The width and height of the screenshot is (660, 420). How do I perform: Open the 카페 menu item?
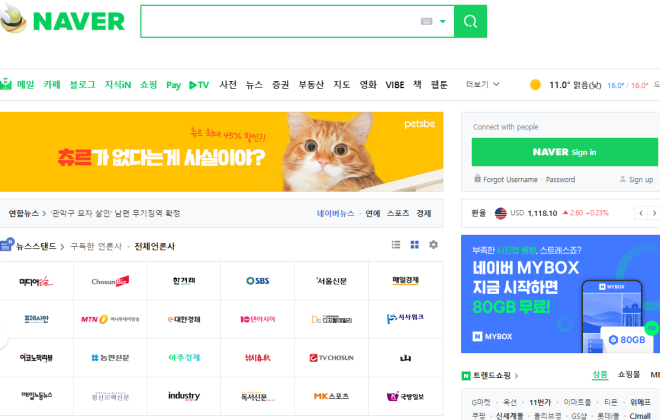coord(52,85)
